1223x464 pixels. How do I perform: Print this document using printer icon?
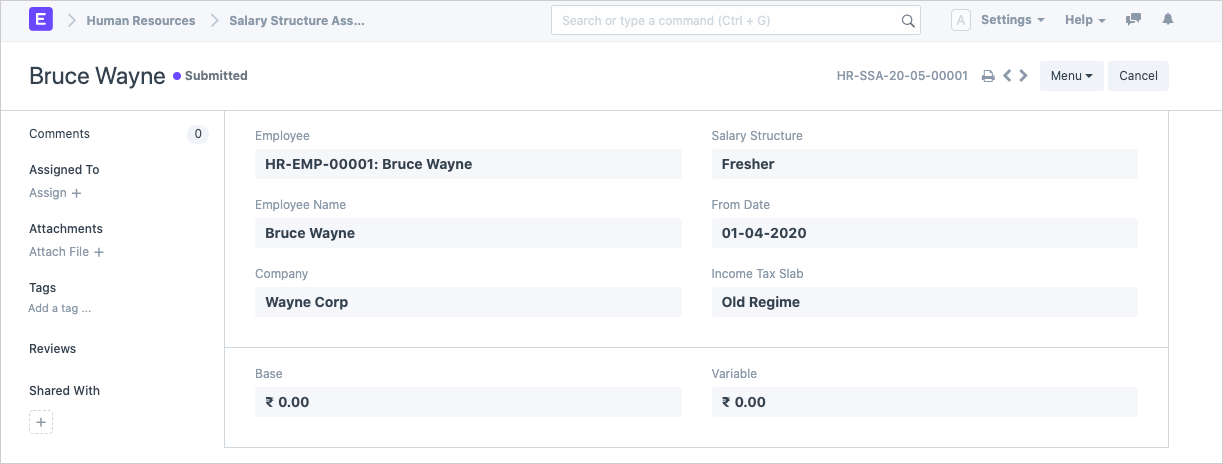988,76
